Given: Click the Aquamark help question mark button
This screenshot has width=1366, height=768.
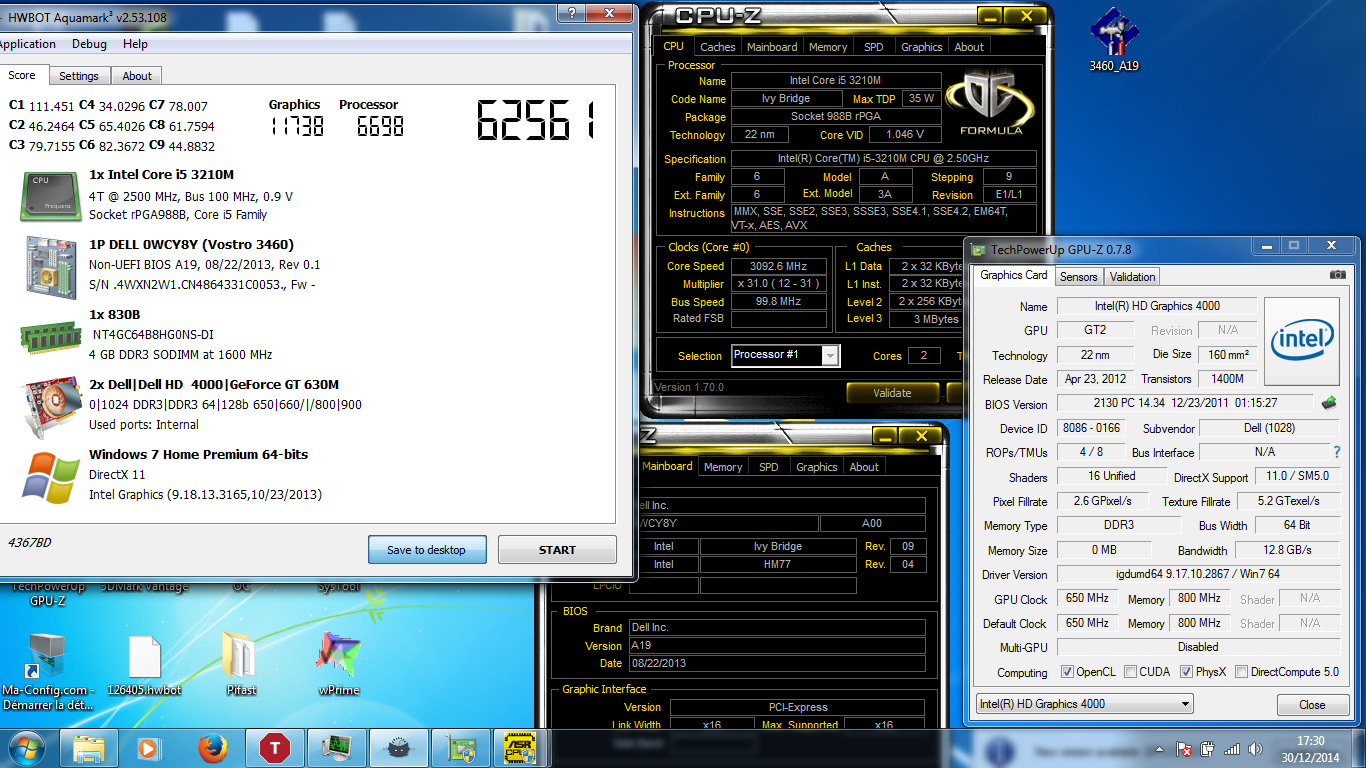Looking at the screenshot, I should point(572,12).
